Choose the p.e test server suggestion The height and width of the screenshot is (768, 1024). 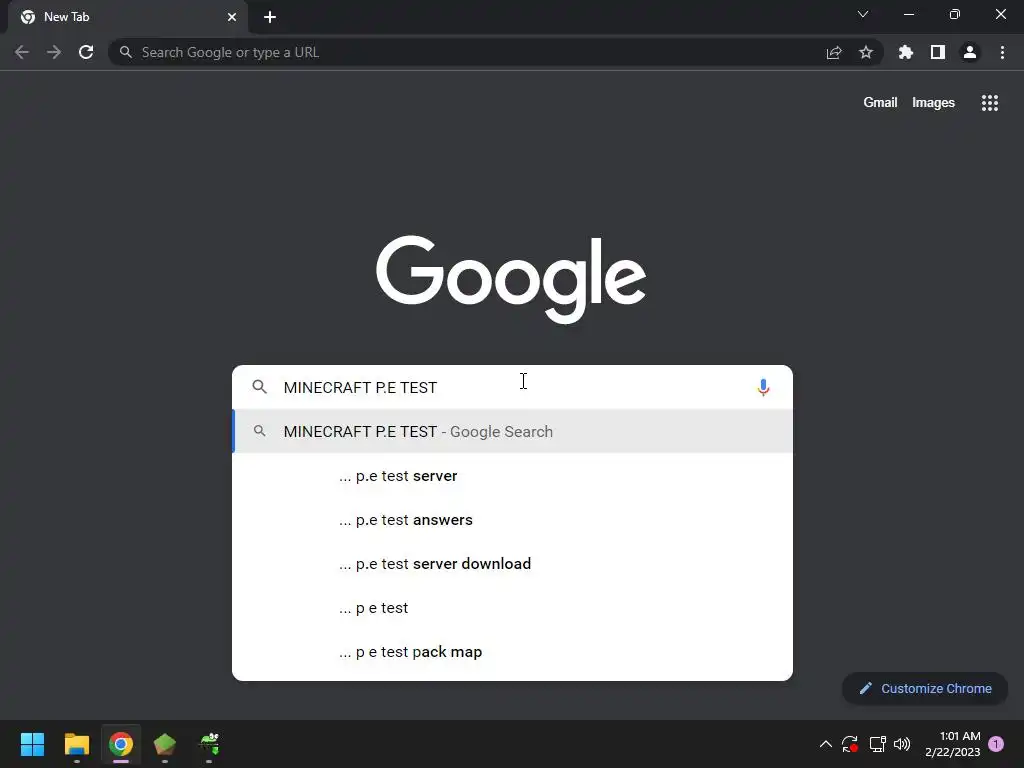pyautogui.click(x=513, y=475)
